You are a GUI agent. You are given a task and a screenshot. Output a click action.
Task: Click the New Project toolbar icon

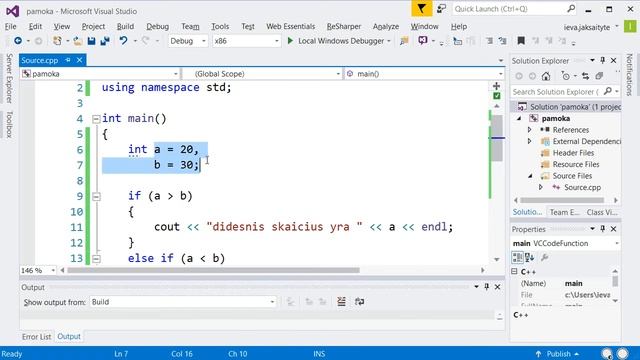click(58, 41)
